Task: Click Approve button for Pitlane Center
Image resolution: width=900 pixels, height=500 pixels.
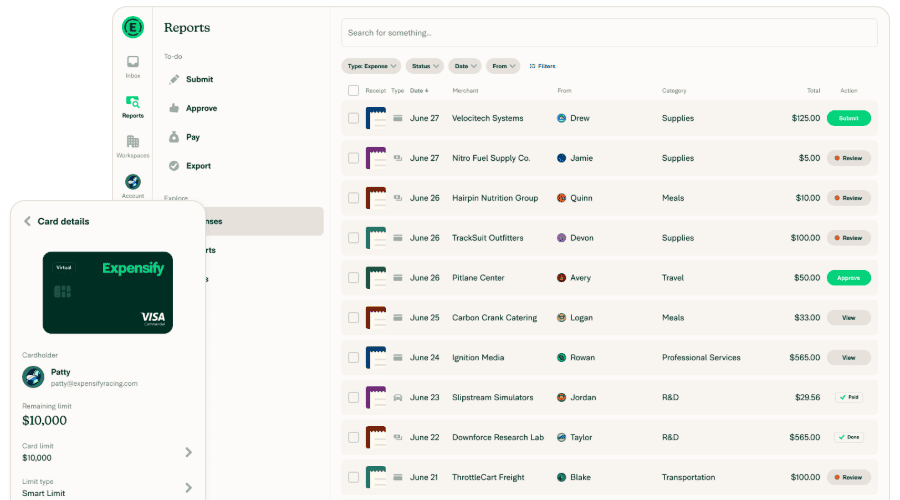Action: click(848, 278)
